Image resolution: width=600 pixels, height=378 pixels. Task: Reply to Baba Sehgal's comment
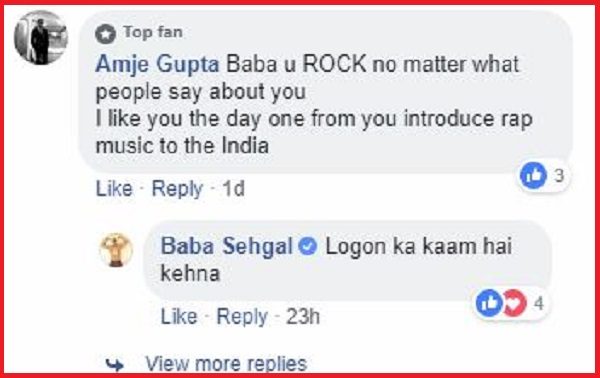point(242,317)
